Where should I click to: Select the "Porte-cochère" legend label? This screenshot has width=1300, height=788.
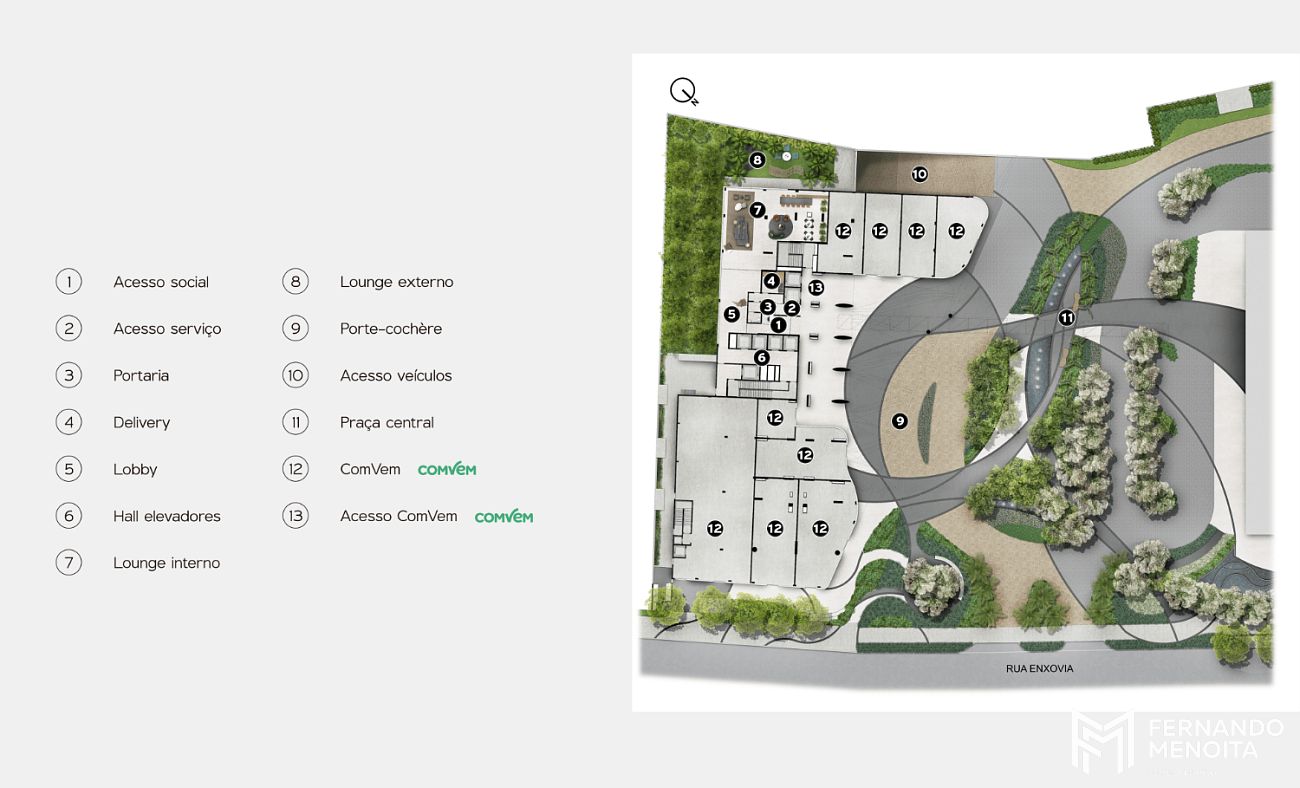[390, 329]
